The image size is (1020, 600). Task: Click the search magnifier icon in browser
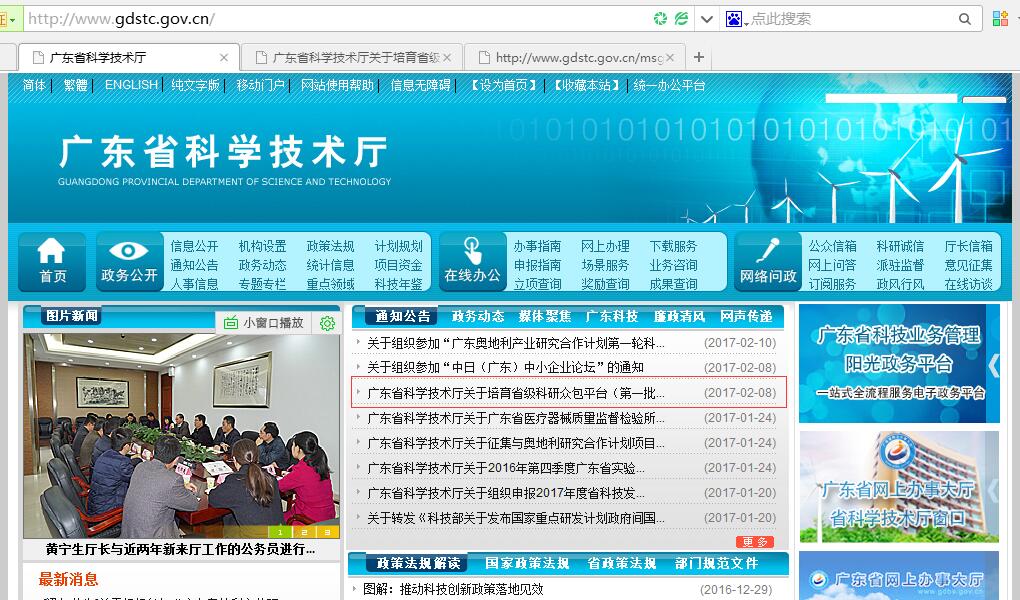pos(965,19)
